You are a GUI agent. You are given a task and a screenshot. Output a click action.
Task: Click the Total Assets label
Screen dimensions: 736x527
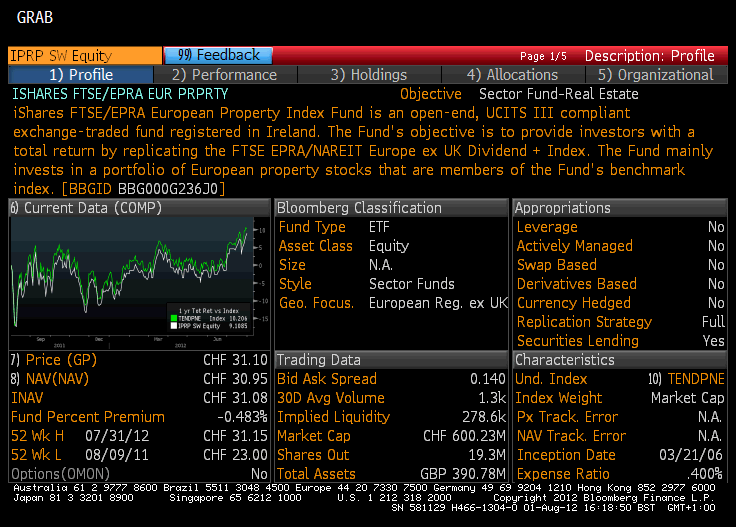tap(316, 474)
